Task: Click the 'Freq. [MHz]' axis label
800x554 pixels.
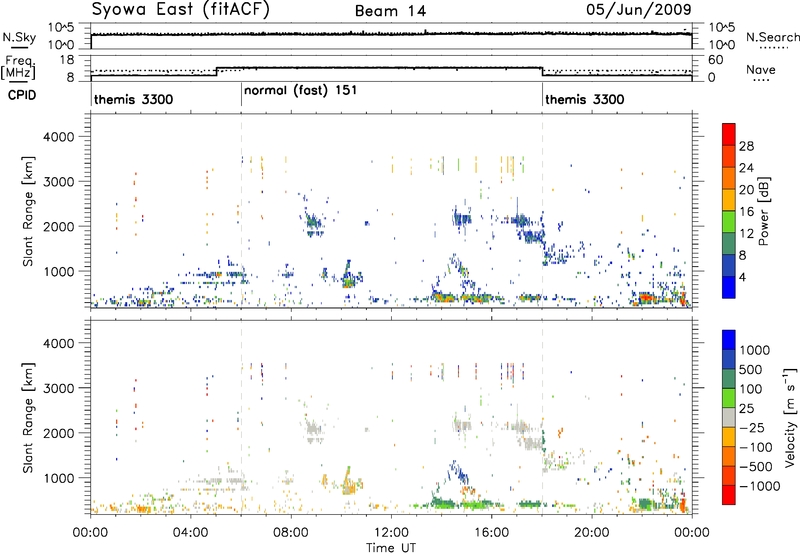Action: click(x=18, y=68)
